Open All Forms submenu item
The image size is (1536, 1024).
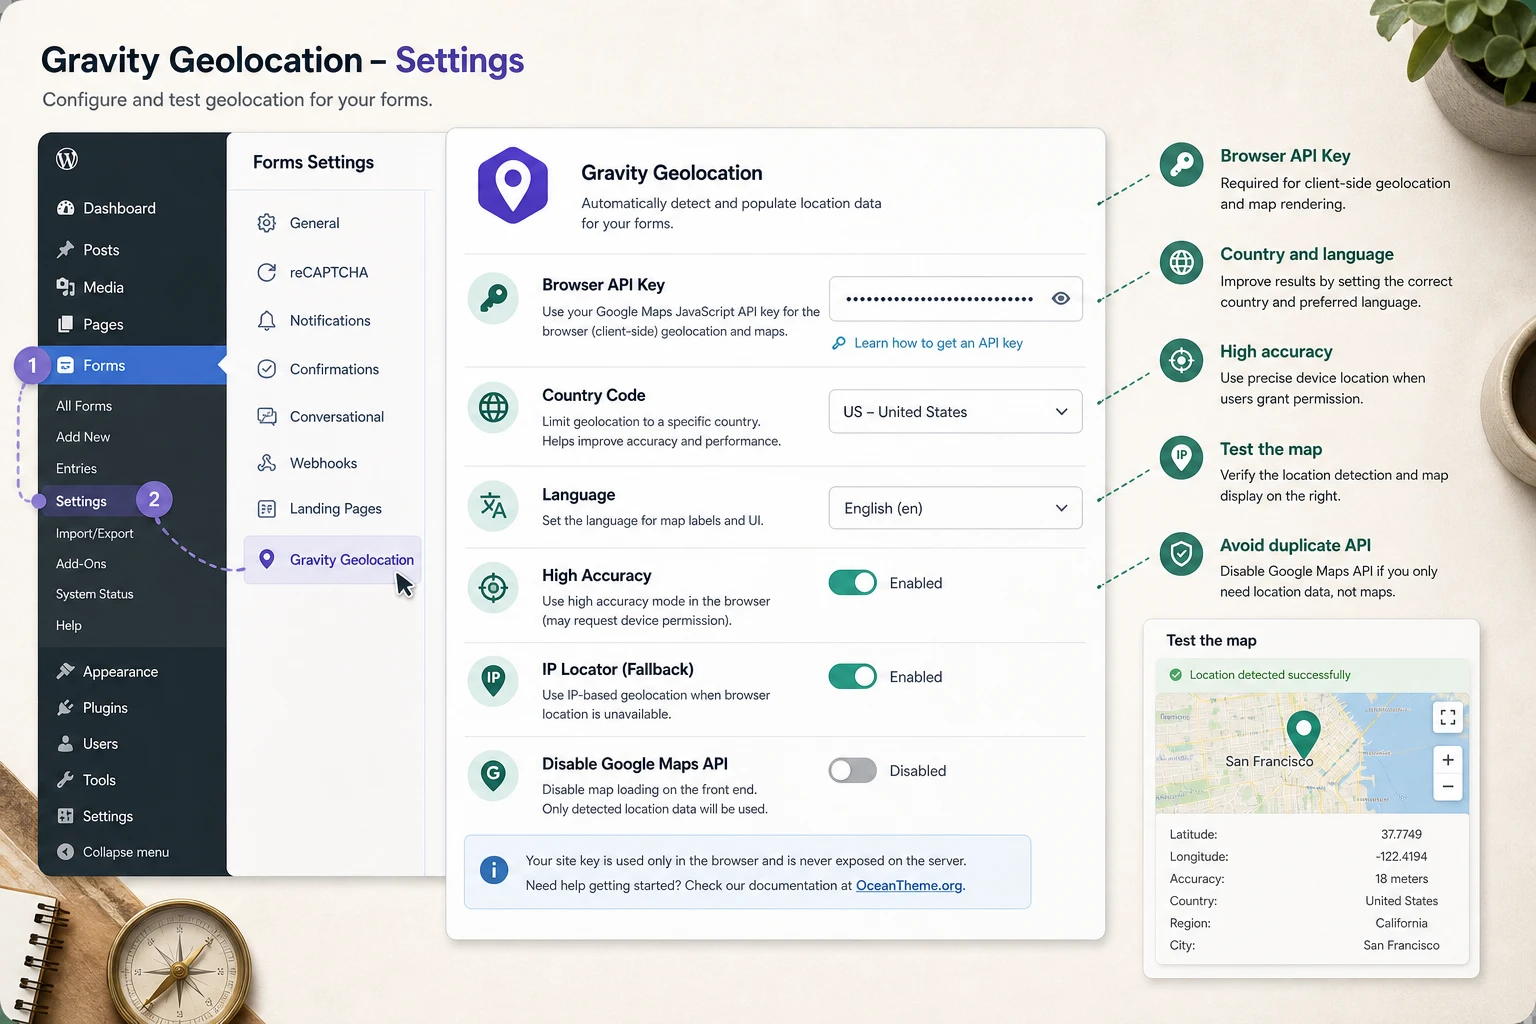tap(84, 406)
